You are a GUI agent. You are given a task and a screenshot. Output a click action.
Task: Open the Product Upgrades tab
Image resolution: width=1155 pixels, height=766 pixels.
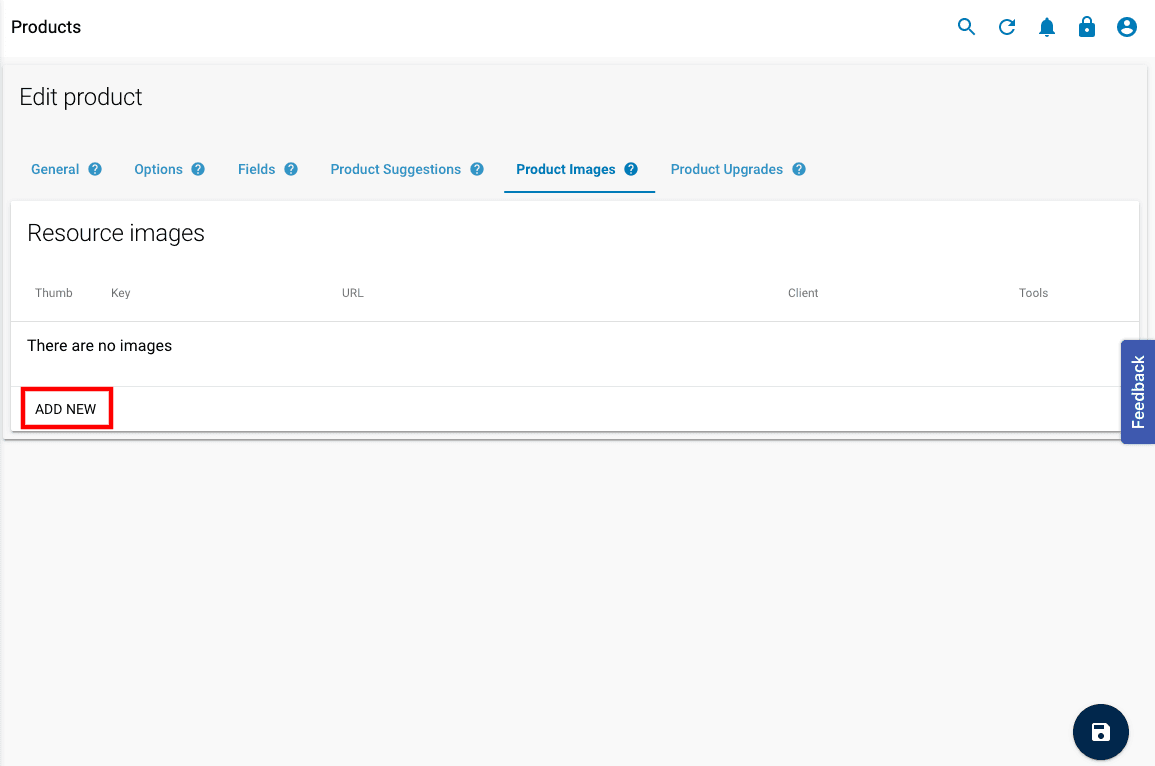pos(725,169)
